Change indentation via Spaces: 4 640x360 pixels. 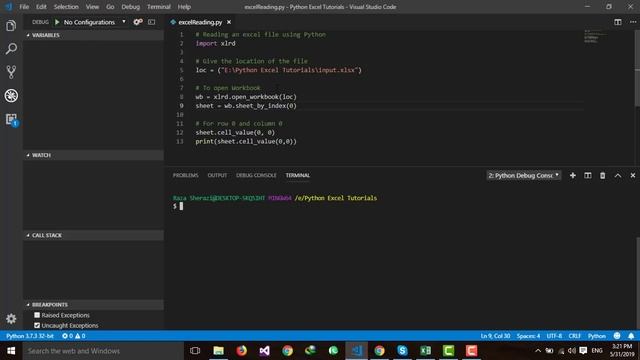[x=528, y=336]
